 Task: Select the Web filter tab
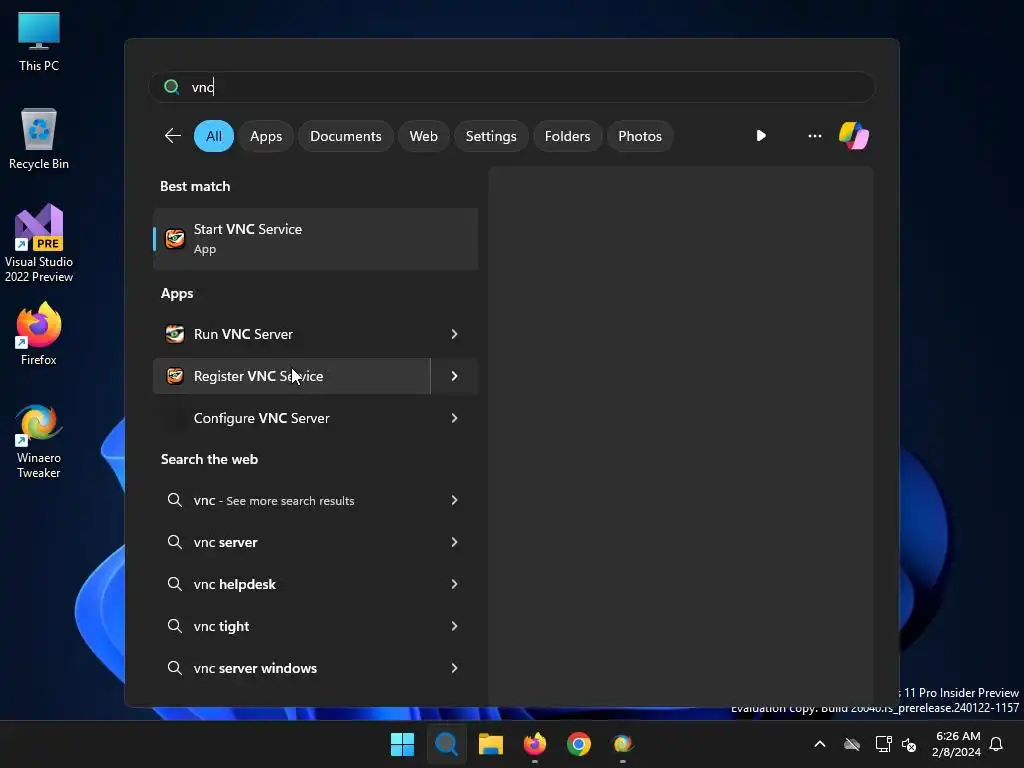pos(423,136)
